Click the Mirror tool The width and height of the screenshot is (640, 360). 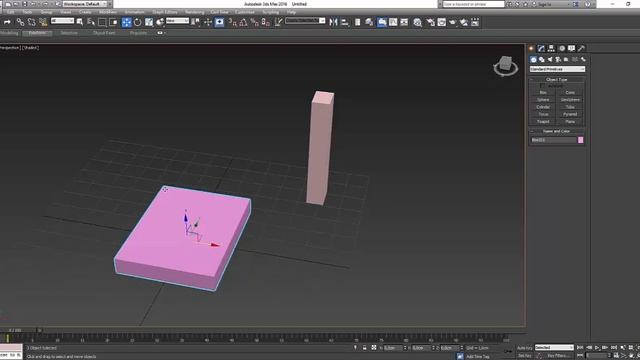(333, 22)
